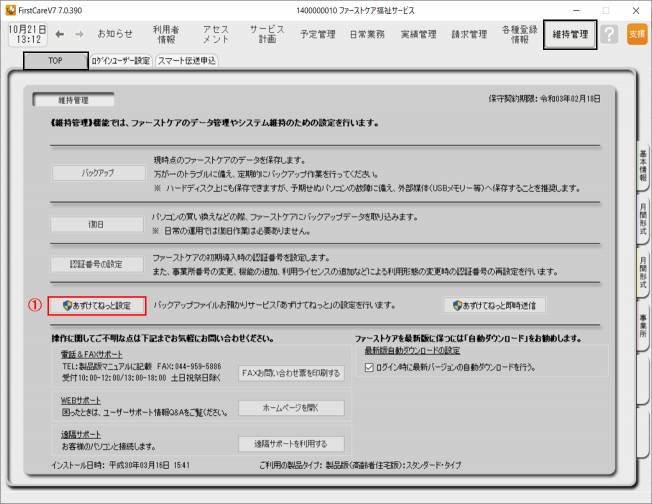Open the 利用者情報 menu
The image size is (652, 504).
[x=166, y=34]
